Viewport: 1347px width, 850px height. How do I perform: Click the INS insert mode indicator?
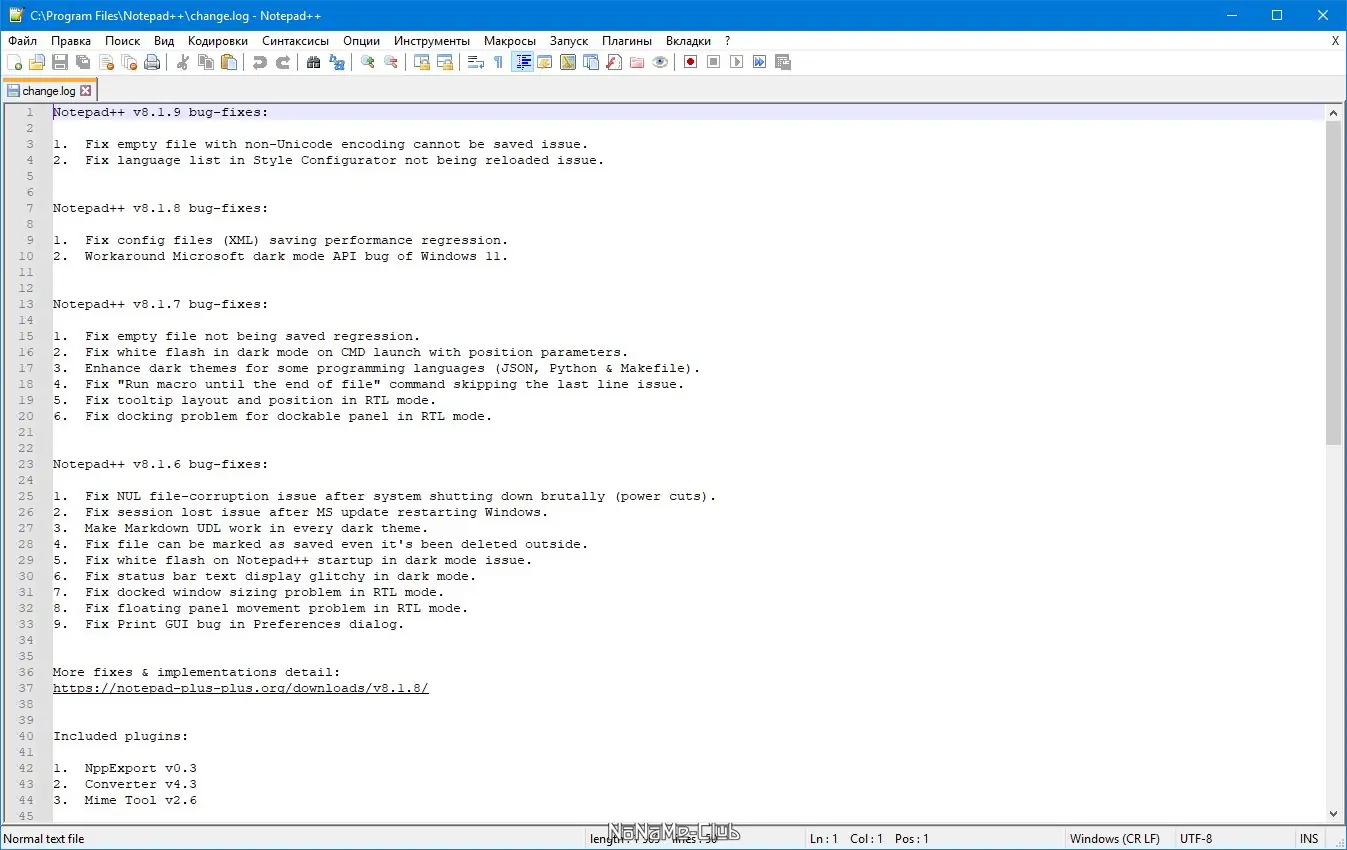click(1309, 839)
